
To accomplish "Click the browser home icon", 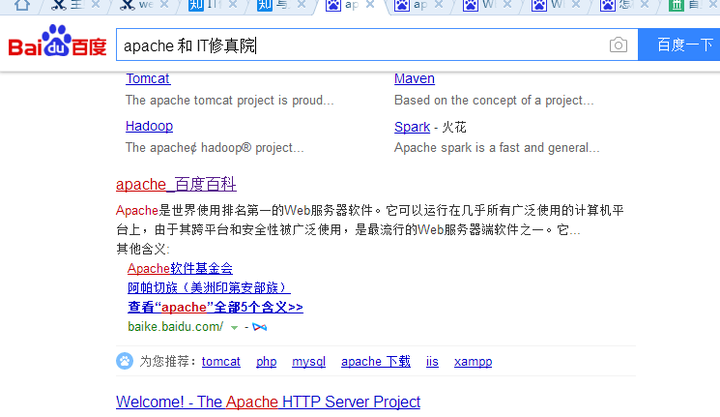I will click(x=22, y=5).
